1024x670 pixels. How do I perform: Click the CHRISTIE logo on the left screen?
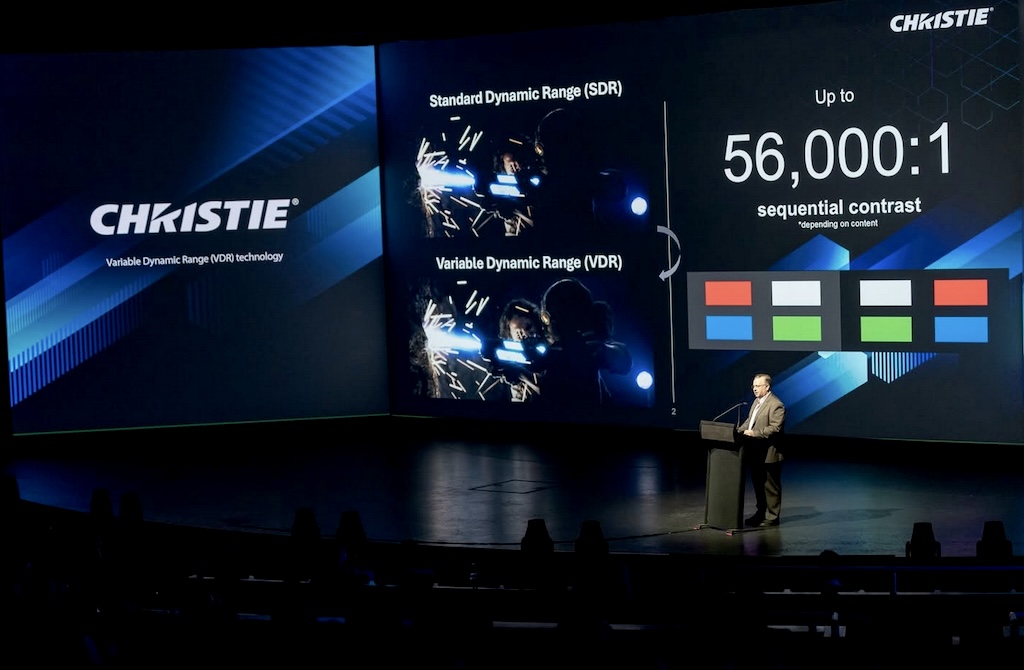pyautogui.click(x=194, y=216)
